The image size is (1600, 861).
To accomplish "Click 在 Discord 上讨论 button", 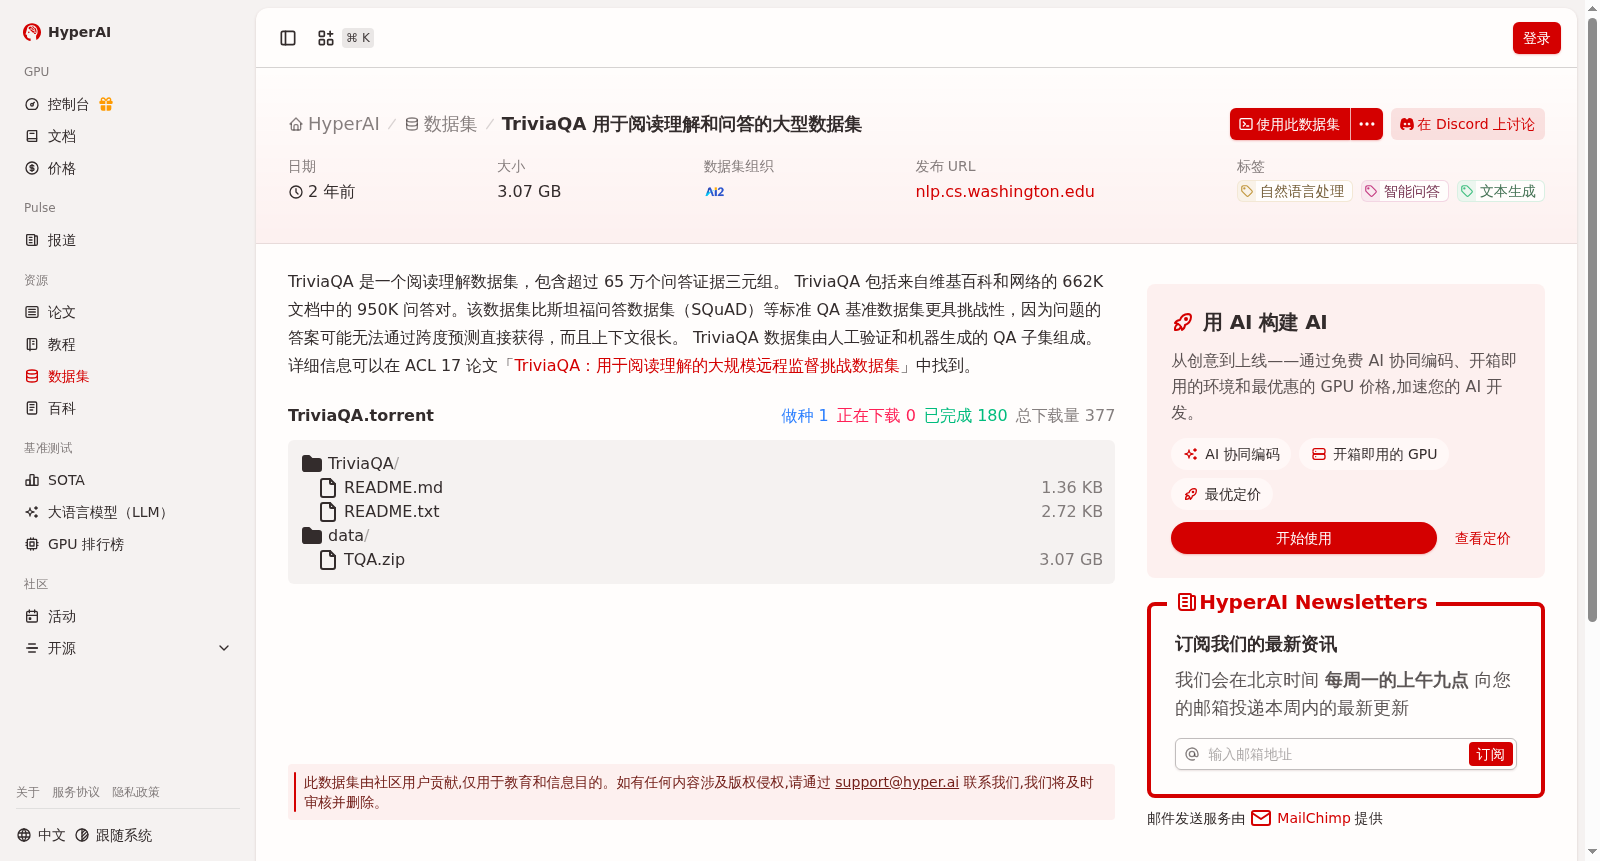I will pos(1467,124).
